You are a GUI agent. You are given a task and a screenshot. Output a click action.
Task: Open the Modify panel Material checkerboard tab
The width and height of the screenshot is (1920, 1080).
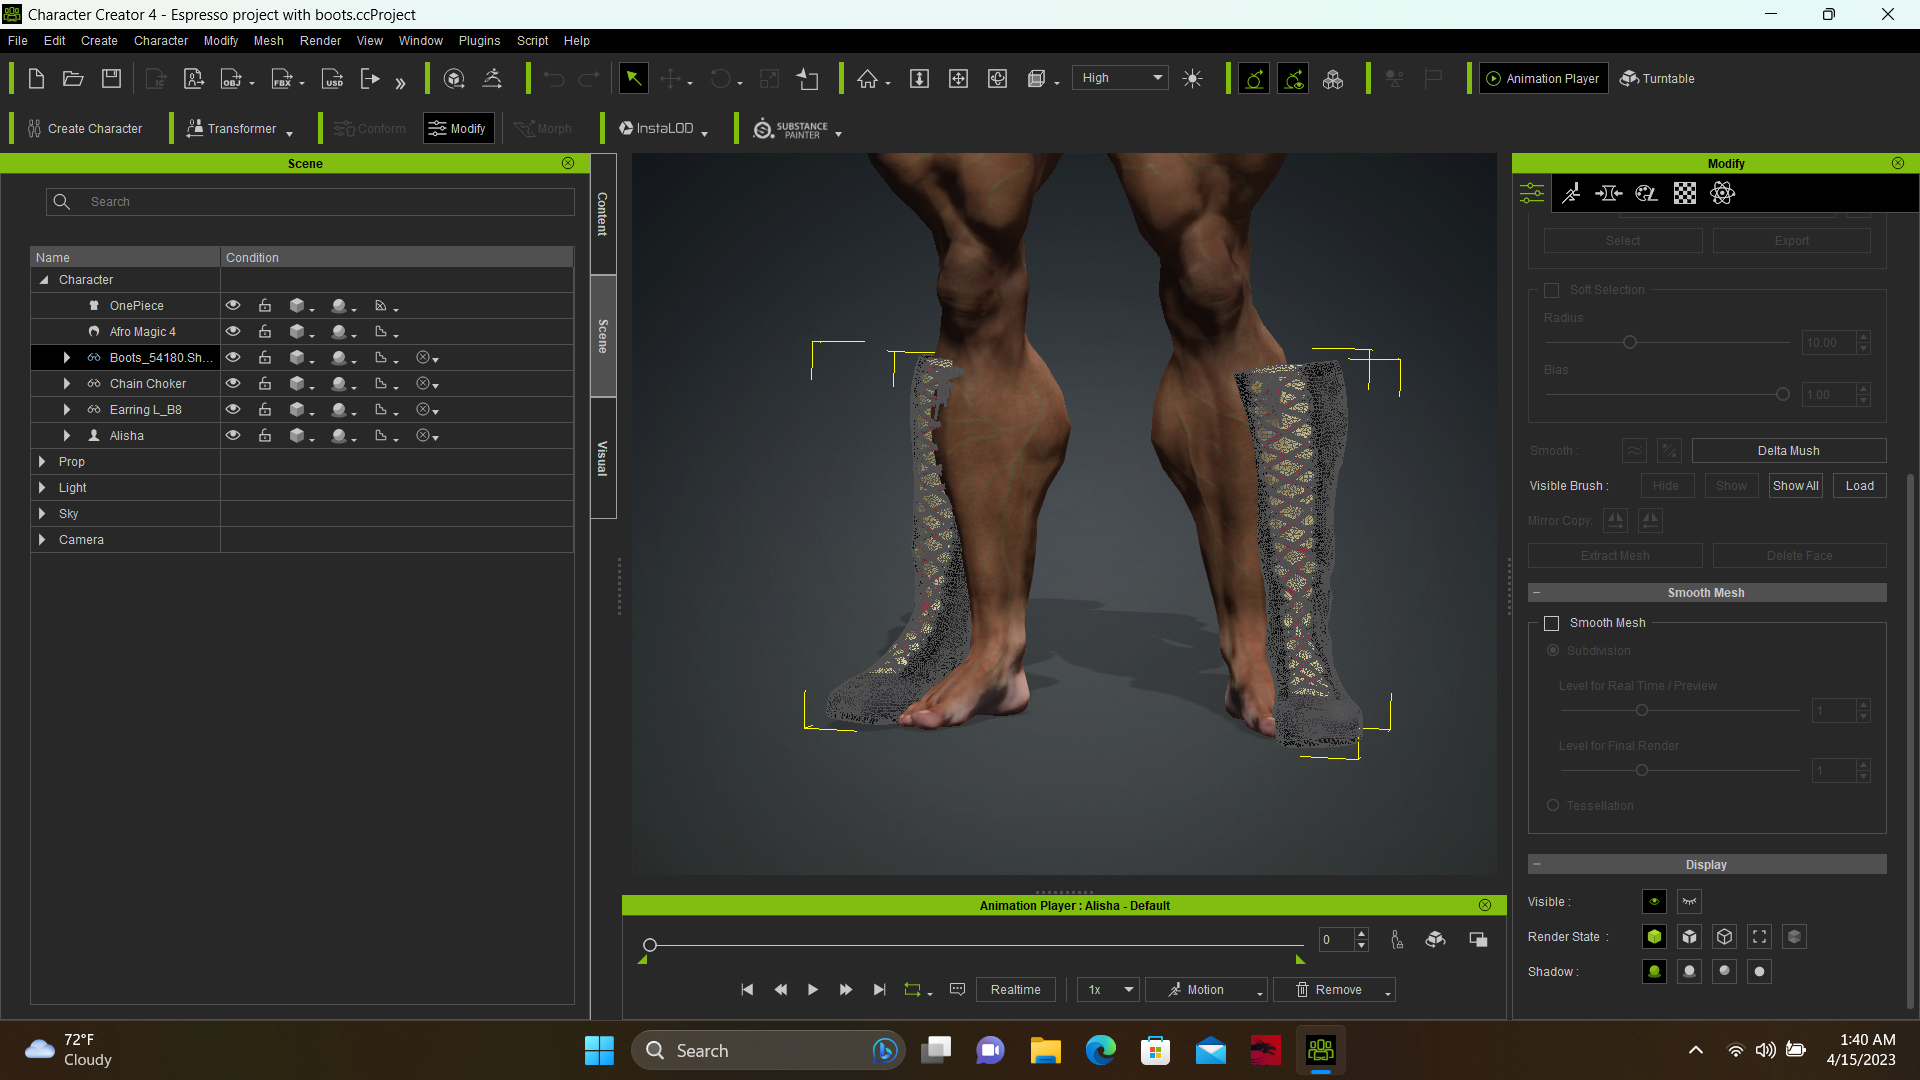1685,194
